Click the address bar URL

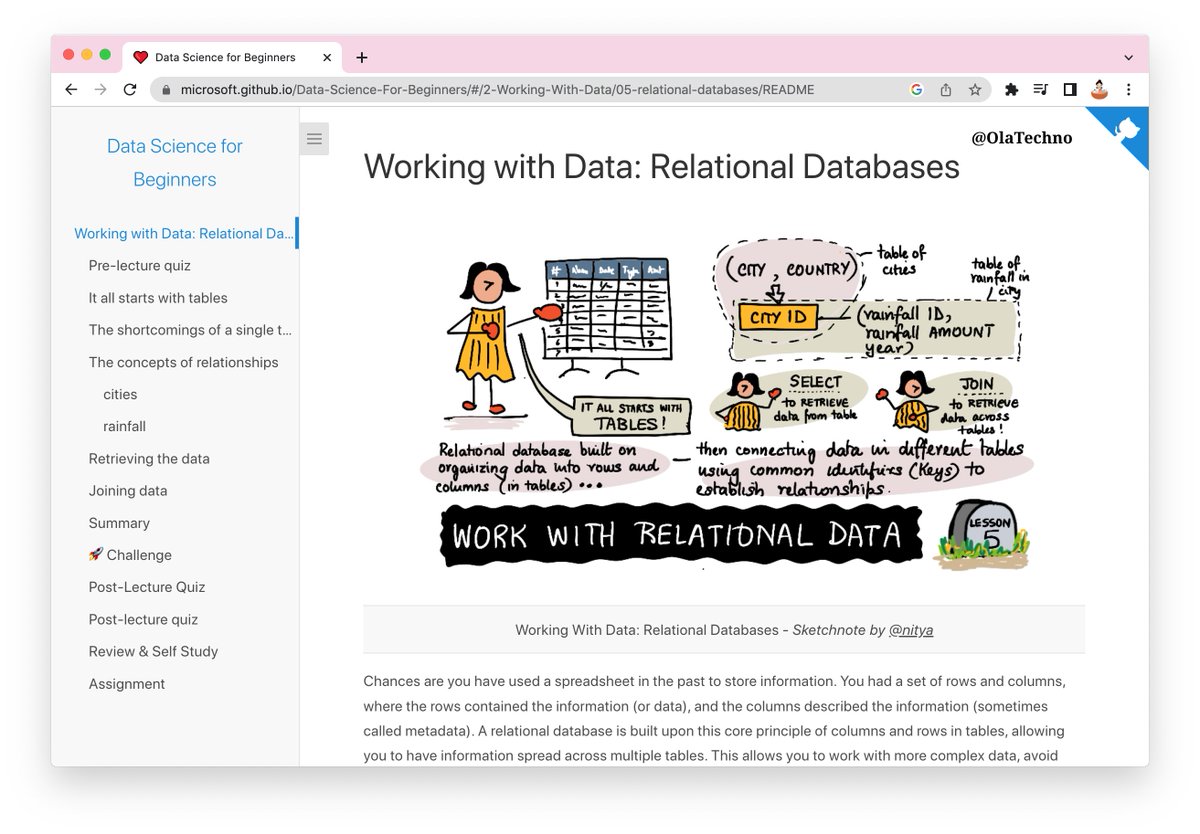click(497, 89)
